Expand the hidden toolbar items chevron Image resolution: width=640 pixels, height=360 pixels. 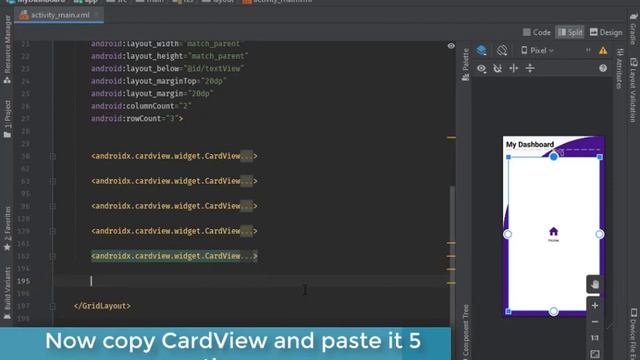[x=588, y=50]
